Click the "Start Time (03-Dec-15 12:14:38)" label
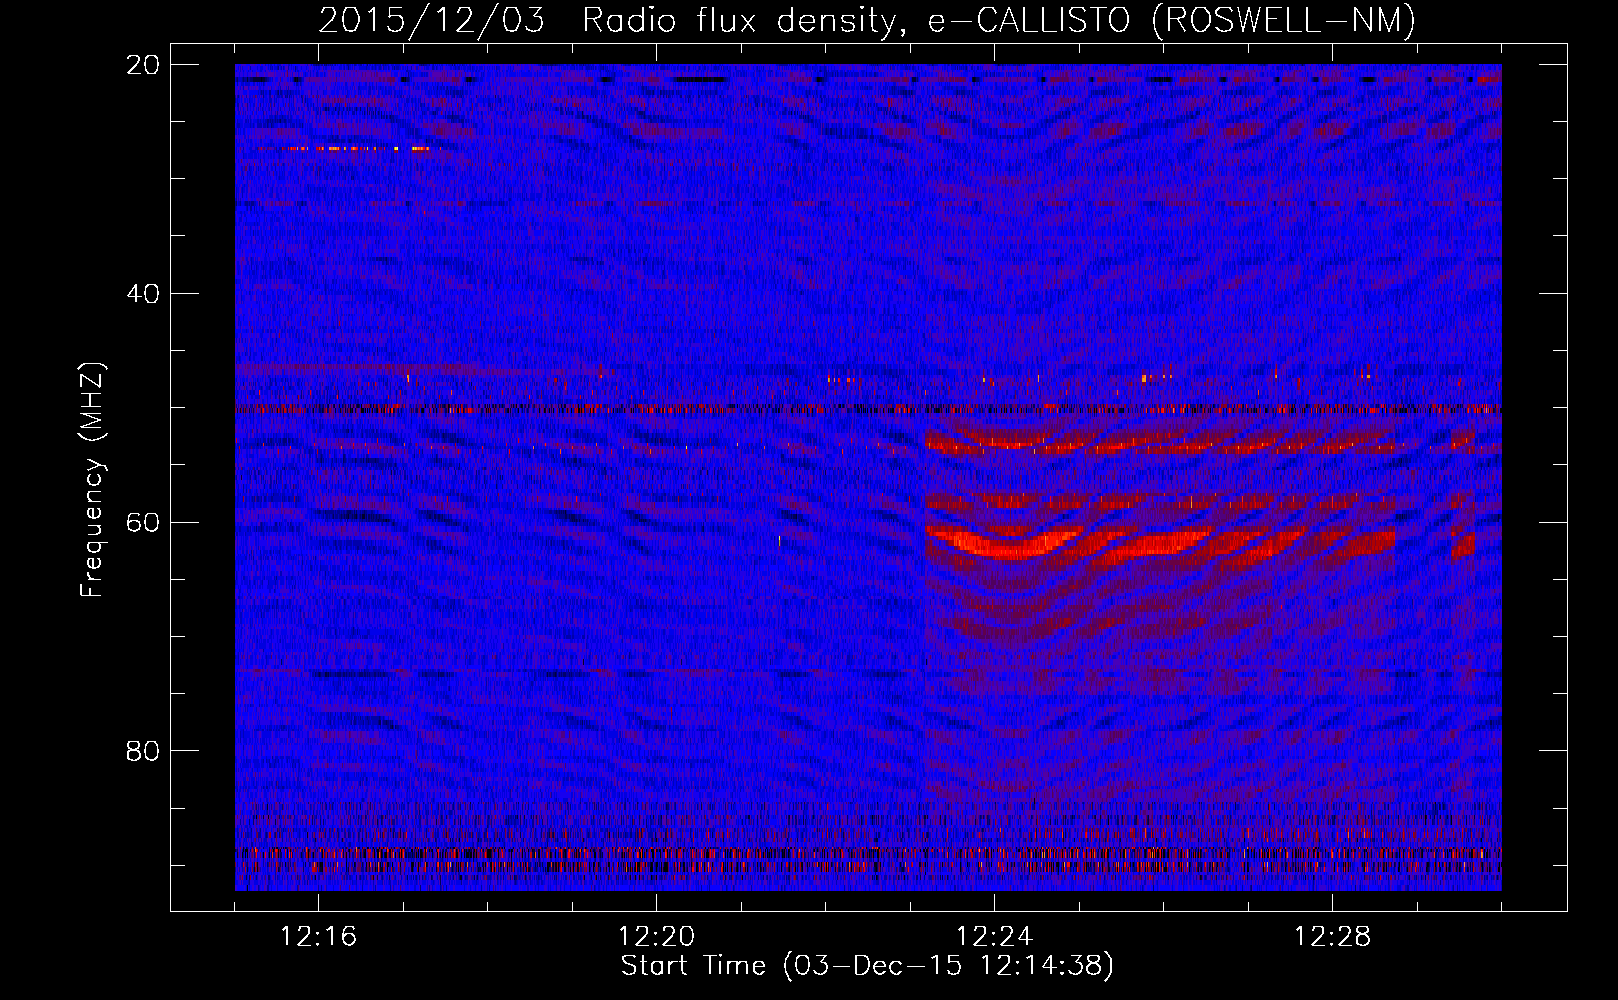Image resolution: width=1618 pixels, height=1000 pixels. (x=867, y=966)
